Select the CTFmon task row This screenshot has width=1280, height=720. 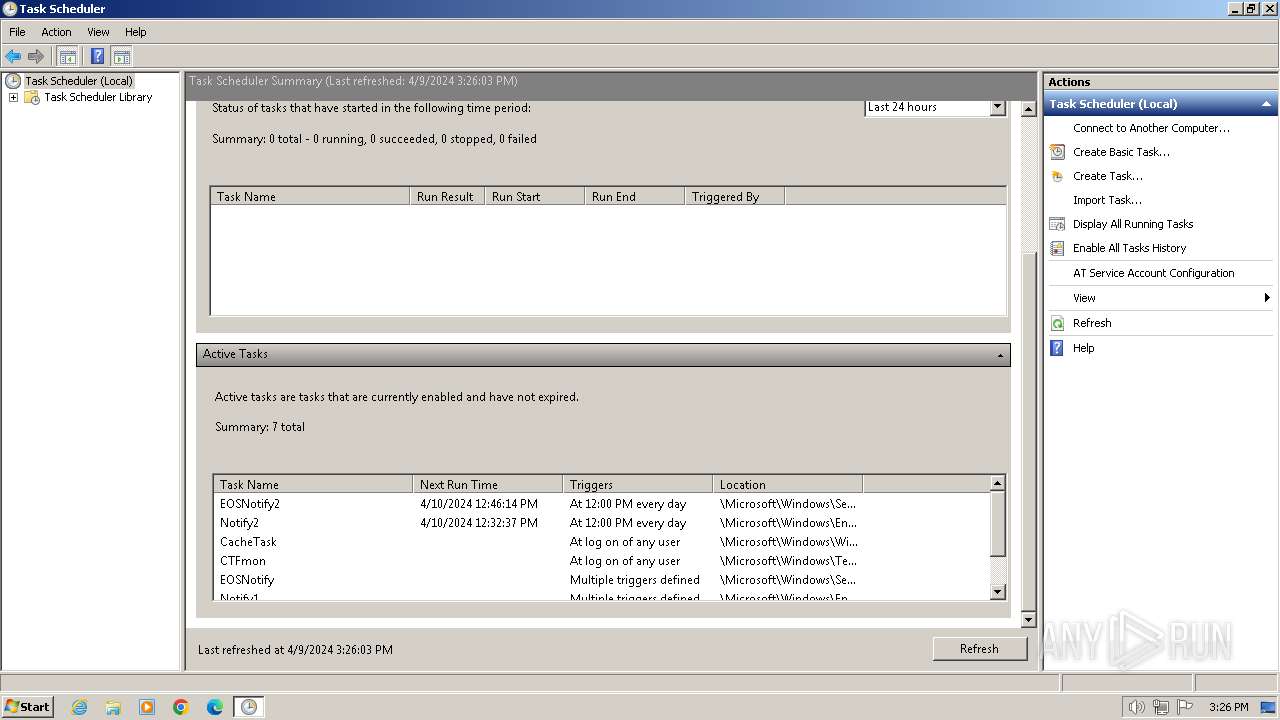point(601,561)
